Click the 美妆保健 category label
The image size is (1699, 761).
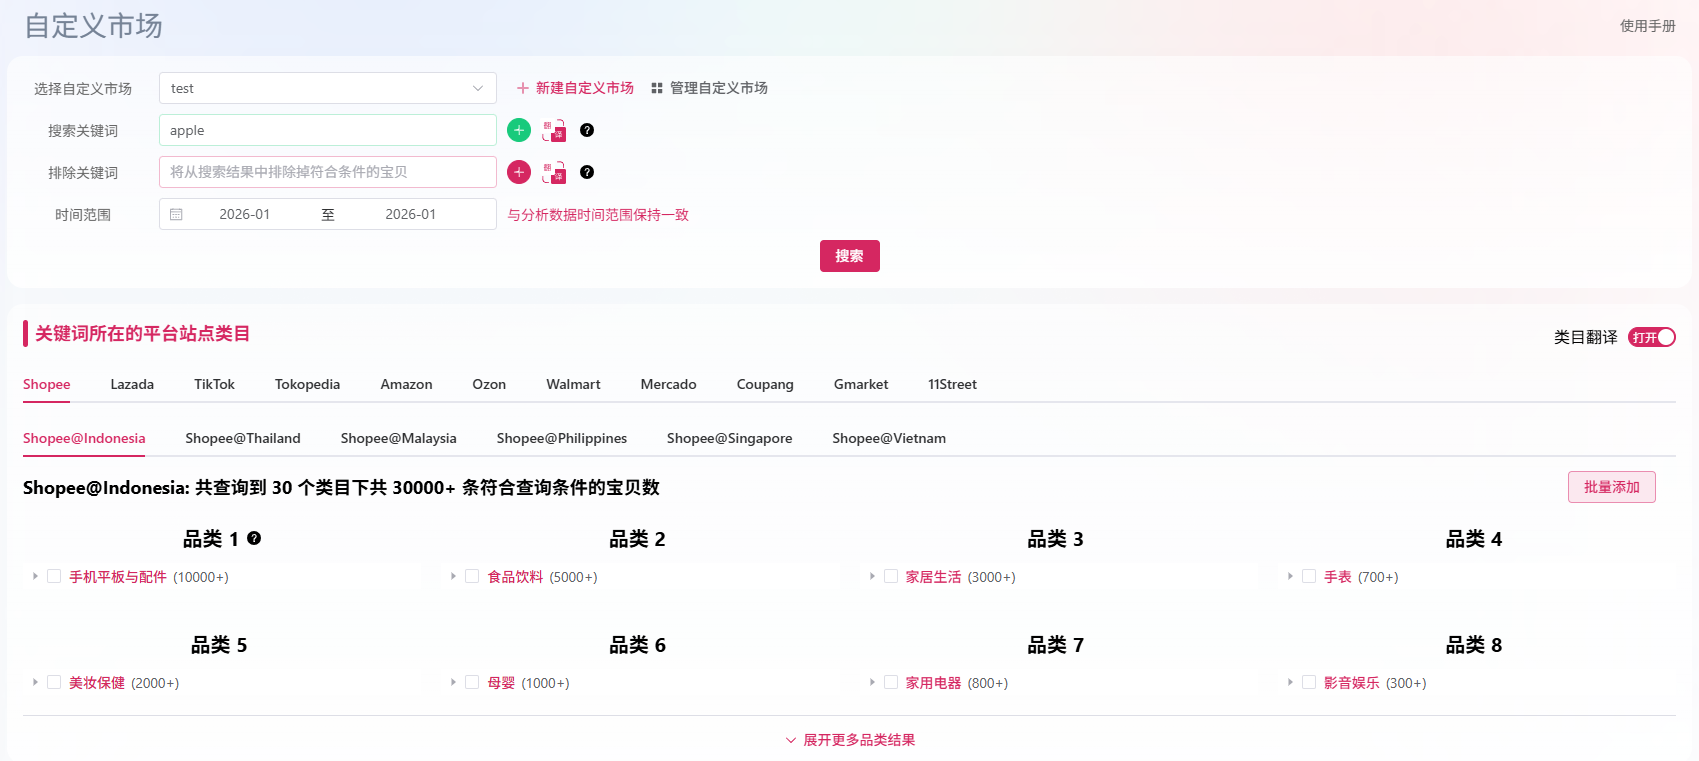coord(97,683)
